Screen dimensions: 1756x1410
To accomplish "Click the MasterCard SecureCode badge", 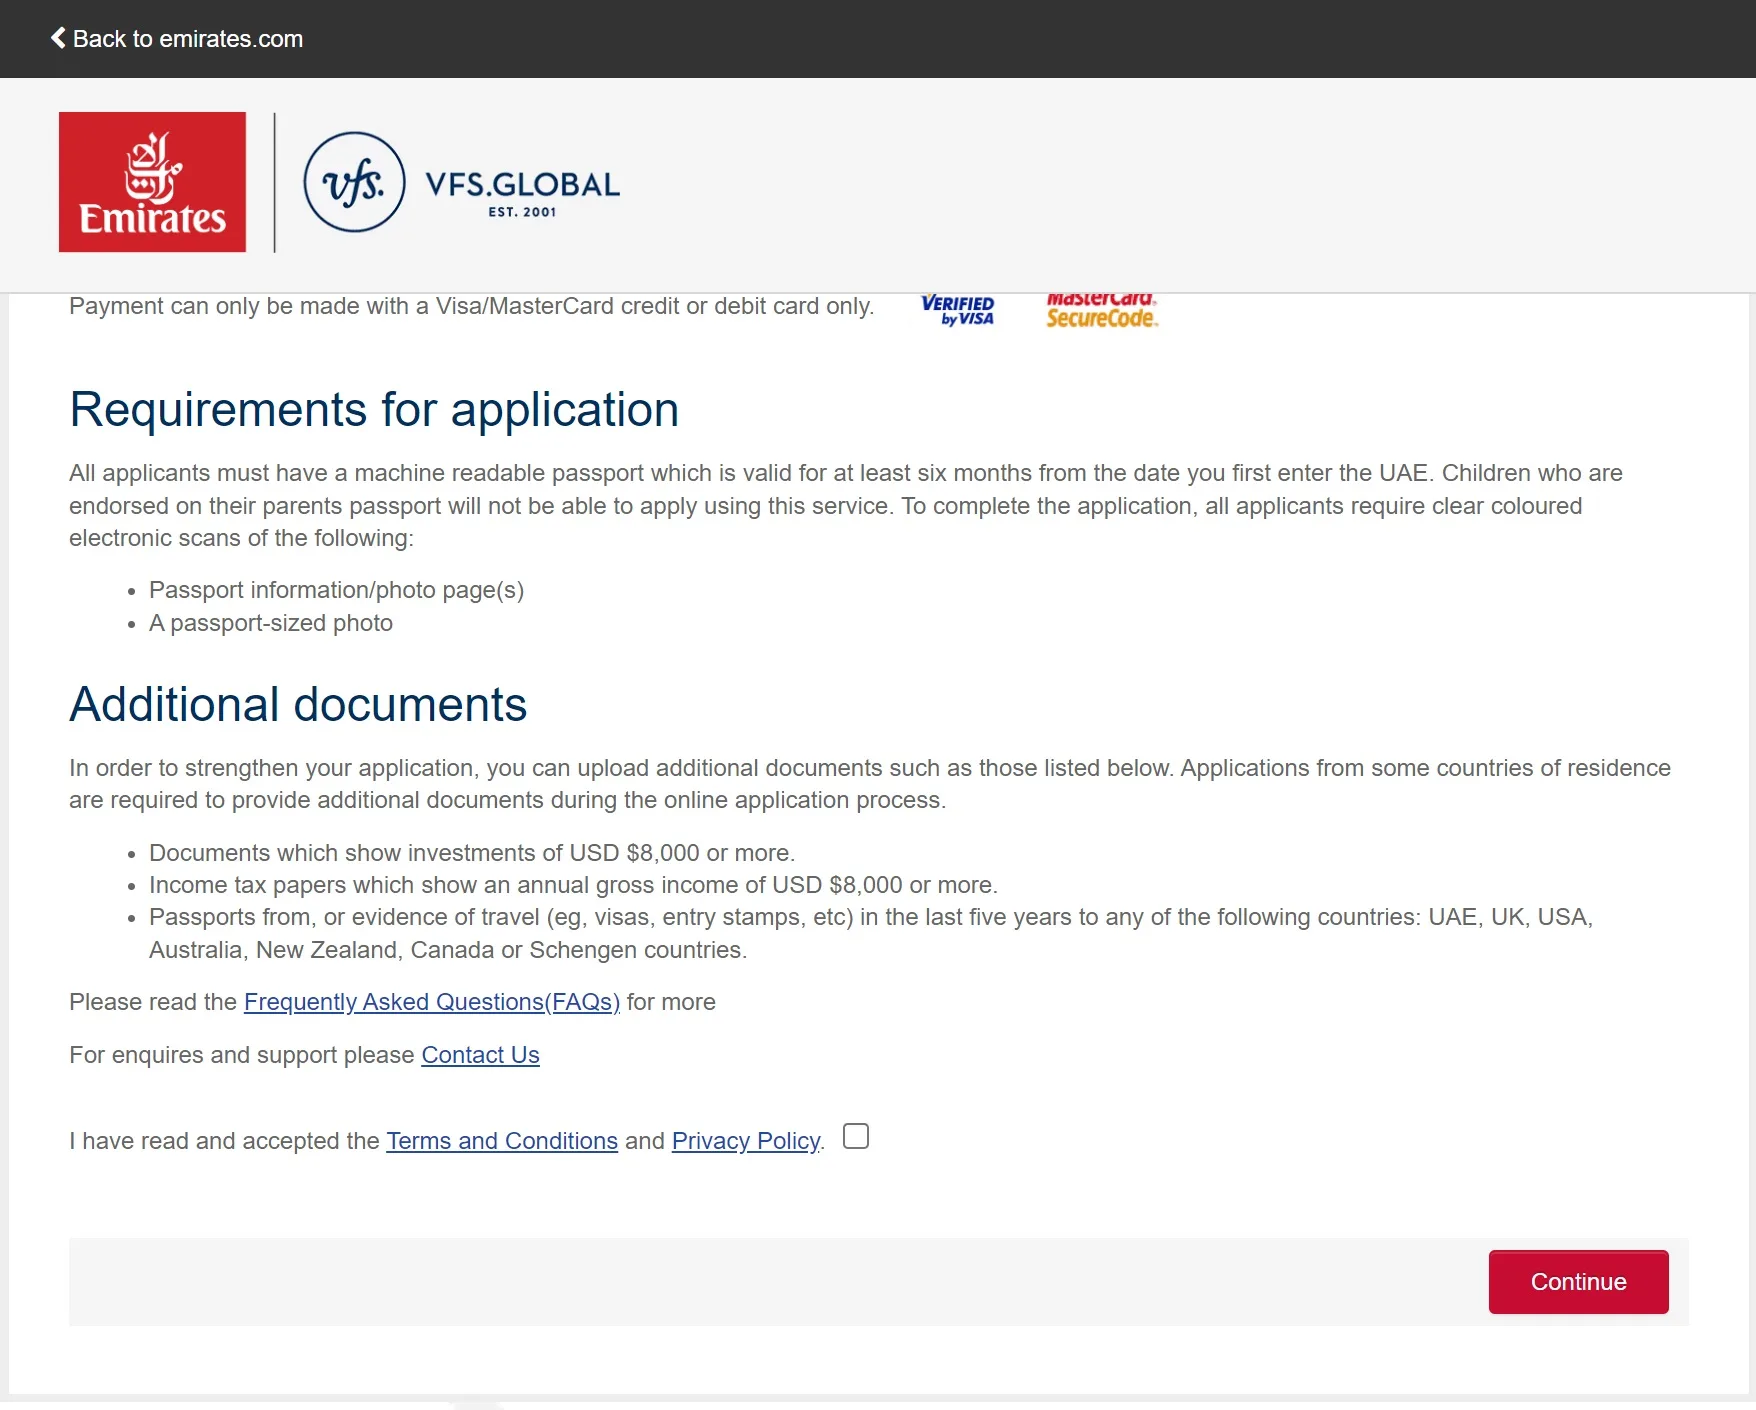I will pos(1101,311).
